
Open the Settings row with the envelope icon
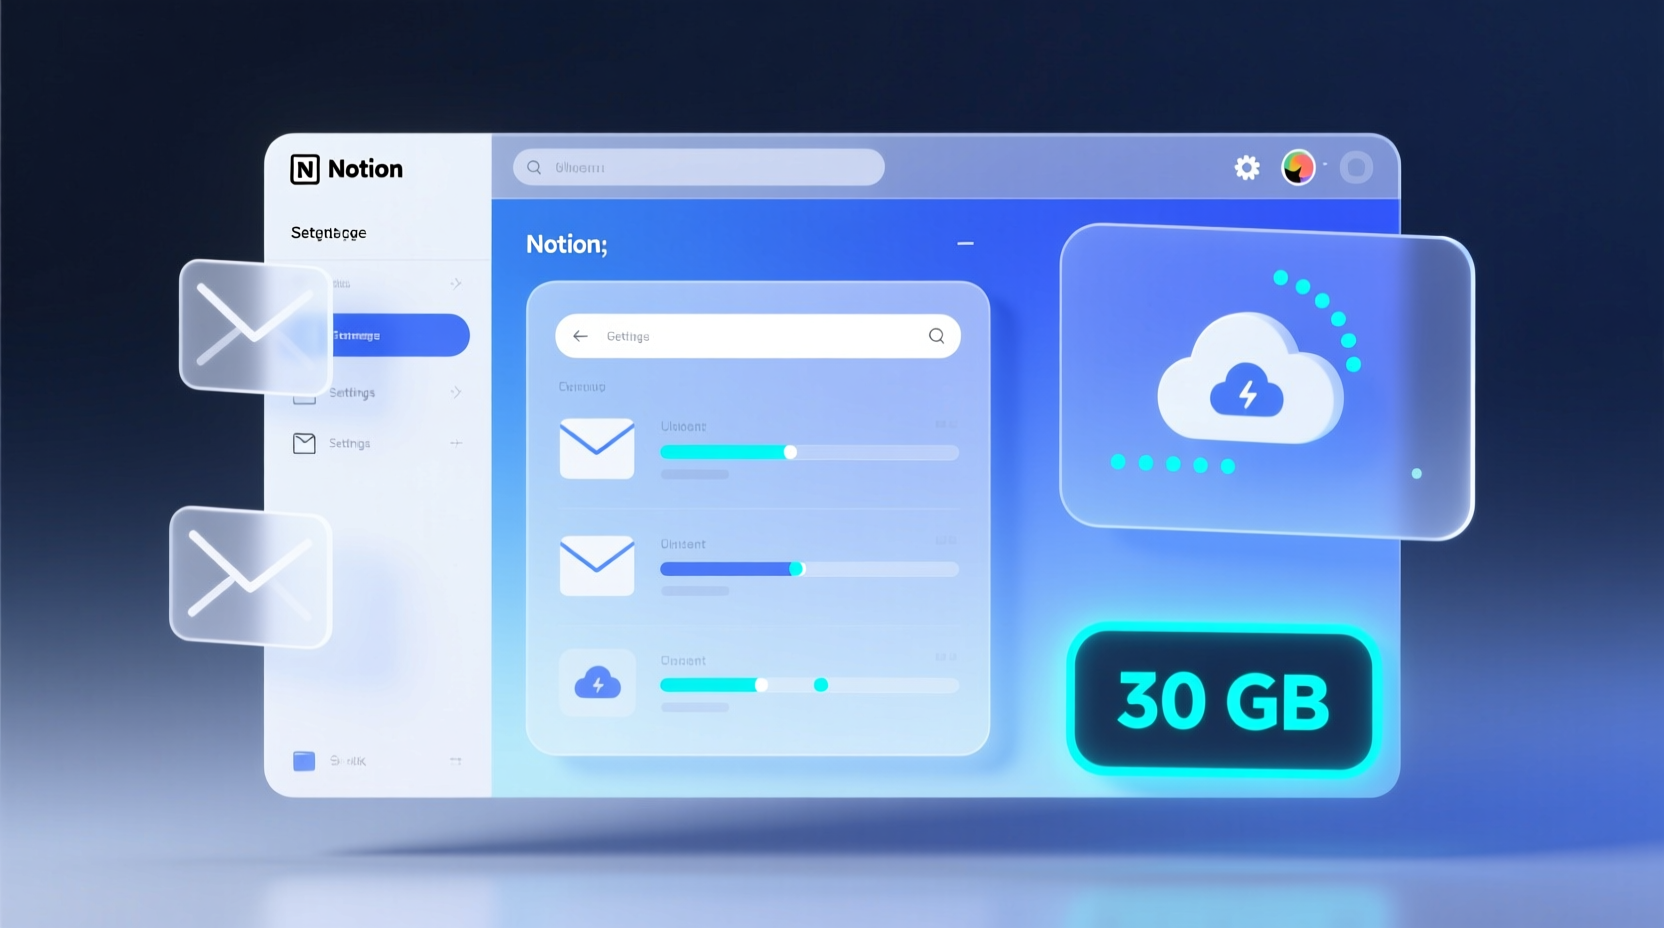coord(378,443)
